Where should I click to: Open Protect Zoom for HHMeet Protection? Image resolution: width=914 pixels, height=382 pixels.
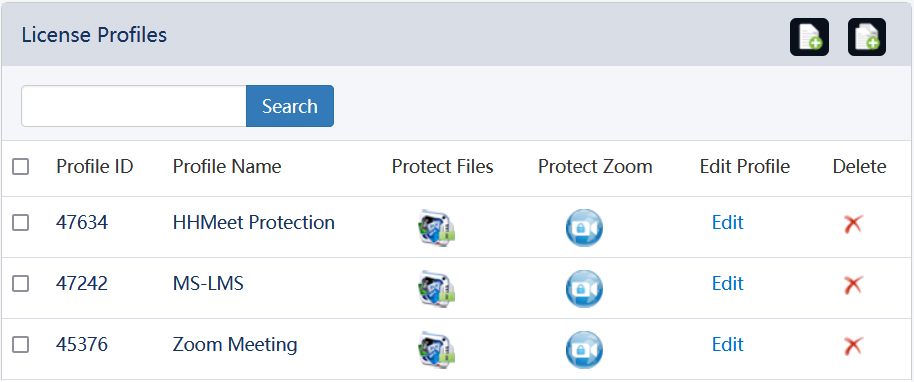click(584, 227)
